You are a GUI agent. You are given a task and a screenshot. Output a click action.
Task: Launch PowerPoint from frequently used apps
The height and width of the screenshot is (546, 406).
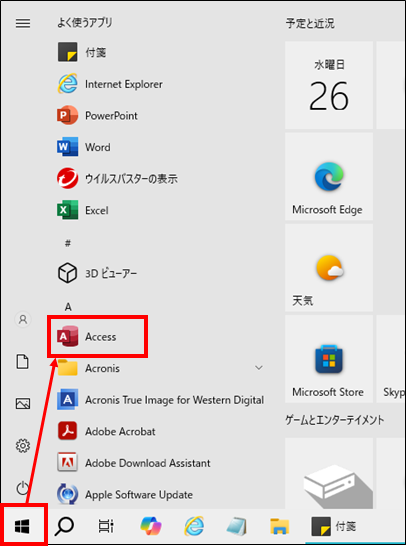97,116
